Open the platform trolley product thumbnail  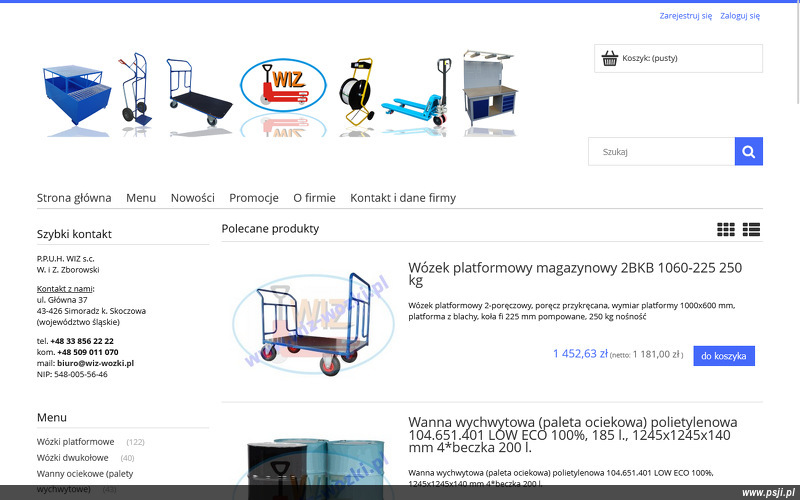click(x=313, y=324)
